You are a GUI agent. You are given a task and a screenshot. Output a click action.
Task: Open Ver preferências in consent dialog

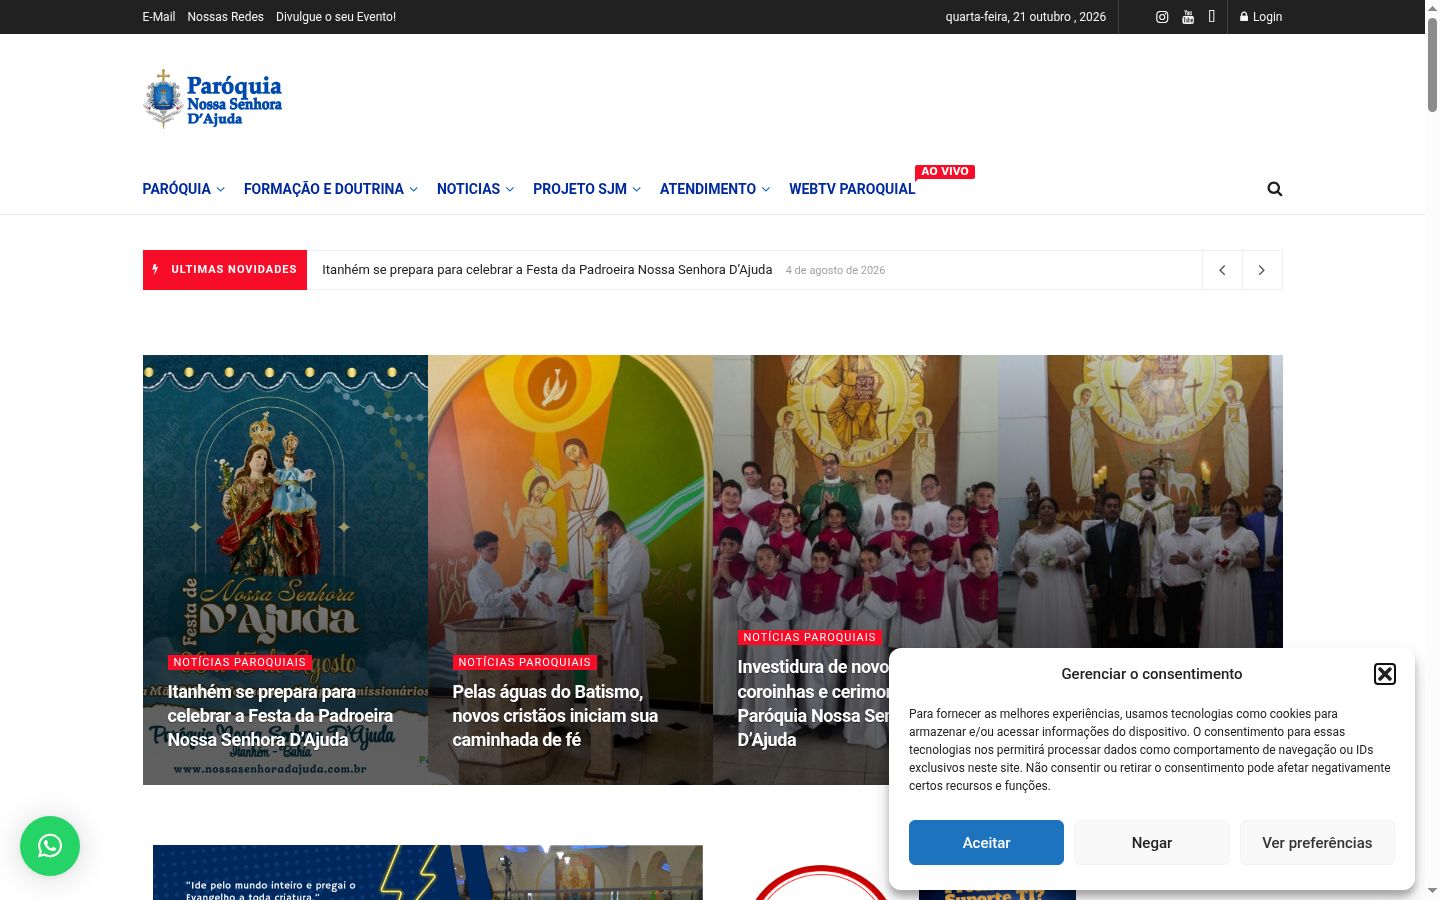pos(1317,843)
